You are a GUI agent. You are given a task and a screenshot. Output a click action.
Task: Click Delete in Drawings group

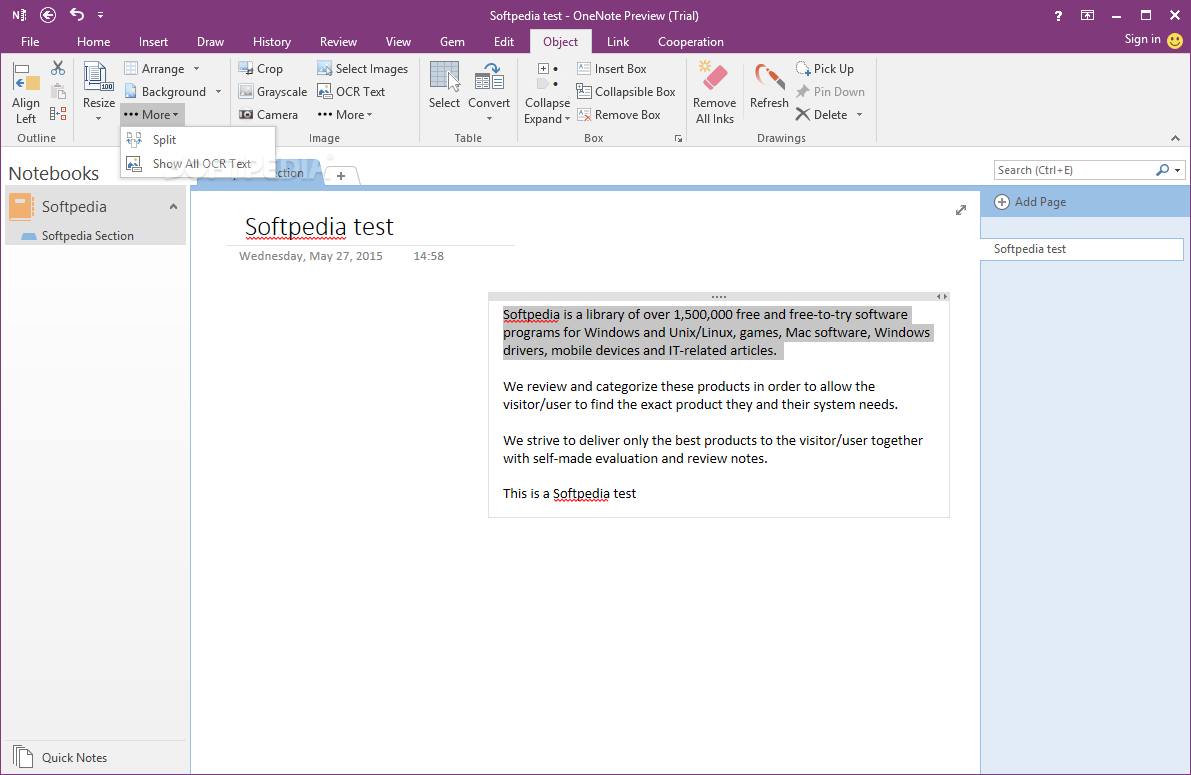coord(821,115)
